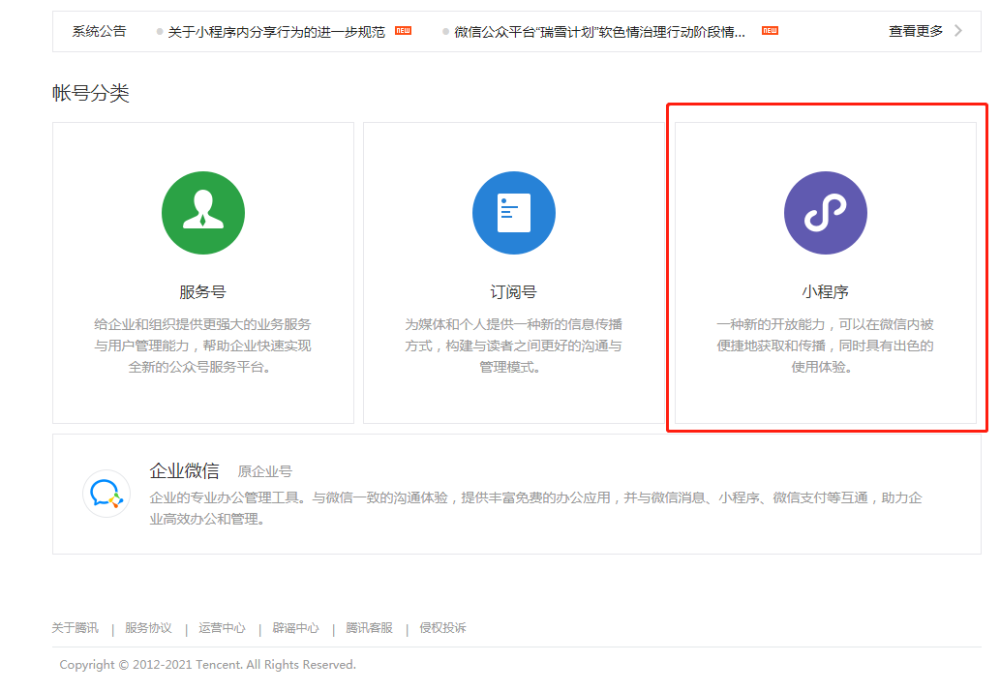Click the NEW badge beside 关于小程序内分享行为 announcement
1000x692 pixels.
tap(403, 31)
